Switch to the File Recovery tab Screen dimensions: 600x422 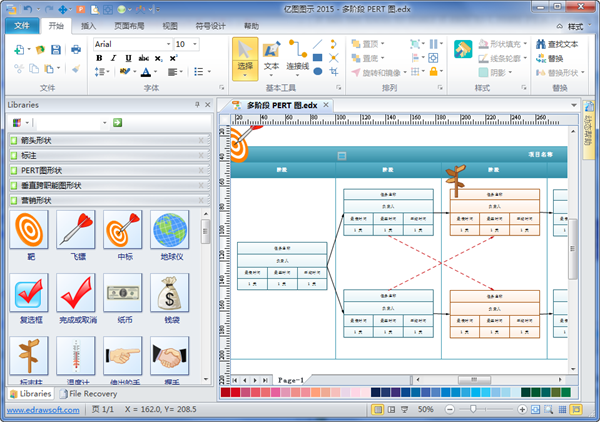click(x=92, y=394)
